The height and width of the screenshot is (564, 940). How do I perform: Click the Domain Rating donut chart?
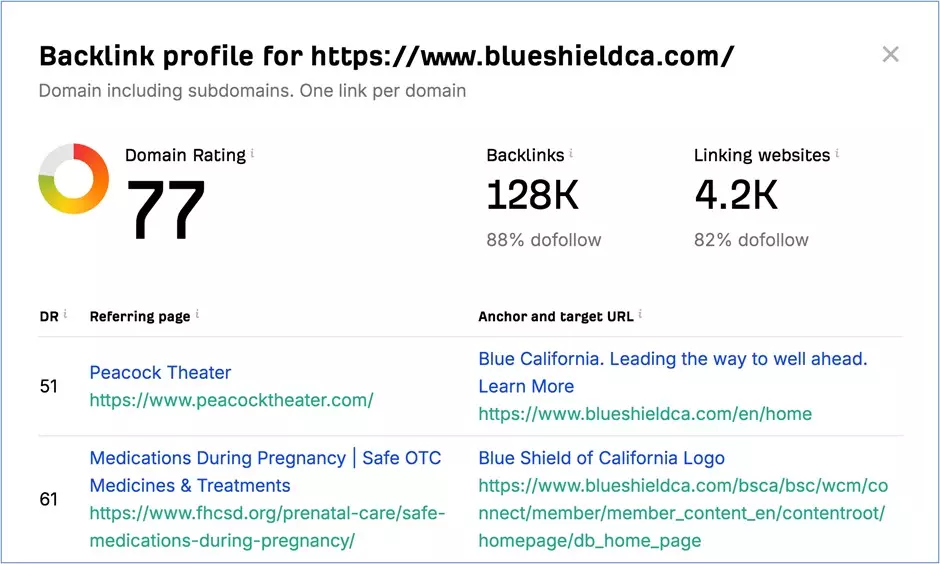coord(74,179)
